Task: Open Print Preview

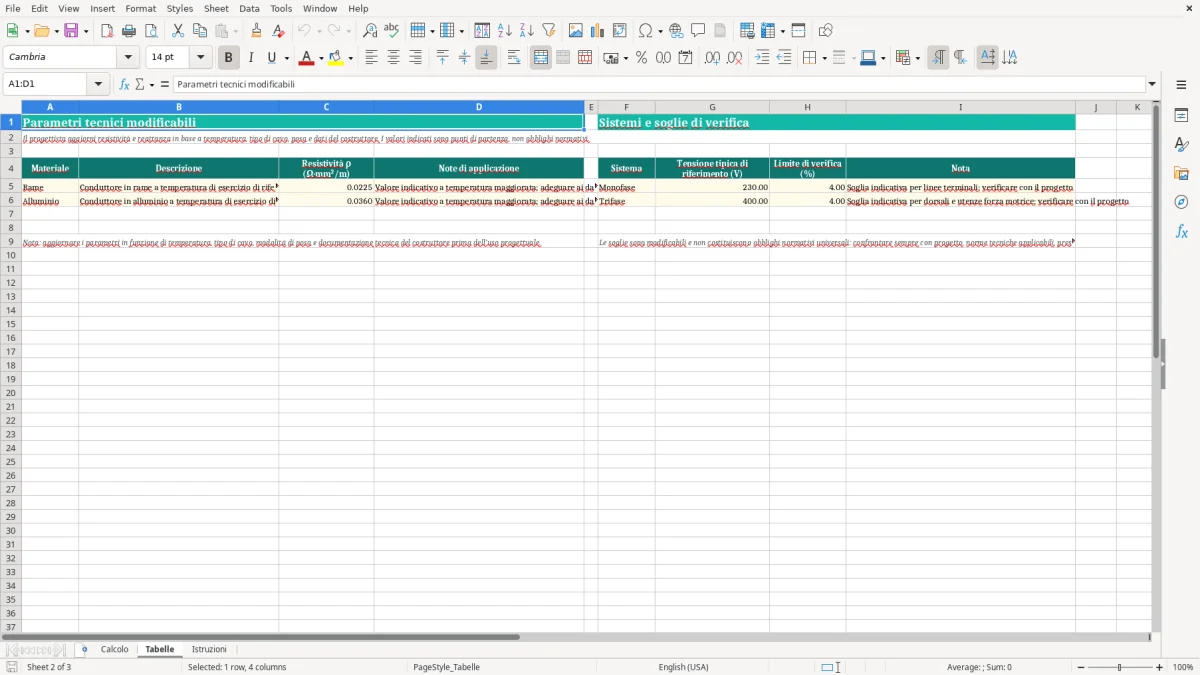Action: (x=151, y=31)
